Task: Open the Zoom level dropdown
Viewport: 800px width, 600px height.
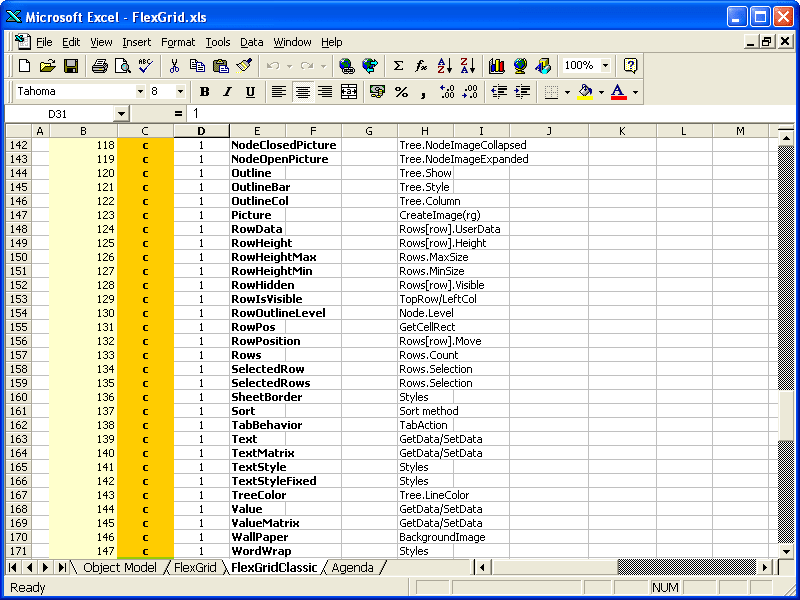Action: 605,66
